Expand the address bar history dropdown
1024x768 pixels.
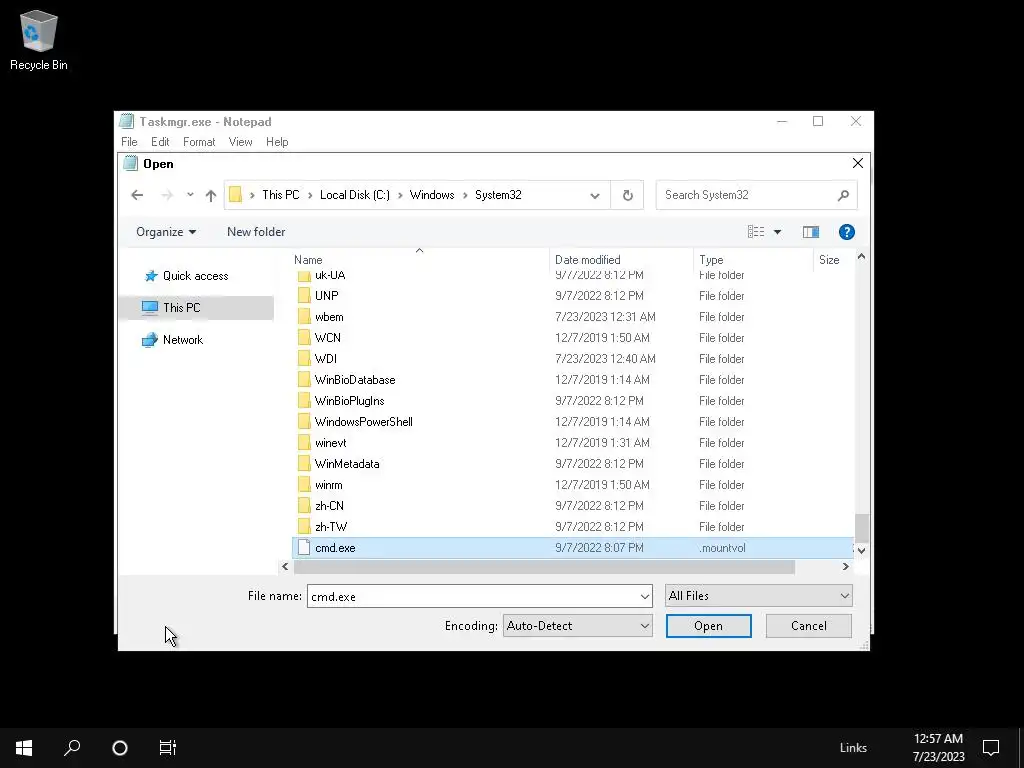(x=594, y=195)
